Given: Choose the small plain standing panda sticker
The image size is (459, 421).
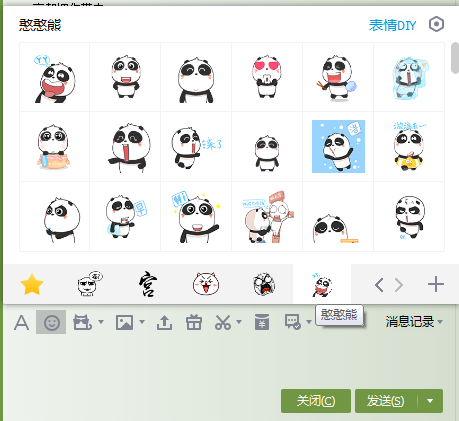Looking at the screenshot, I should point(267,147).
